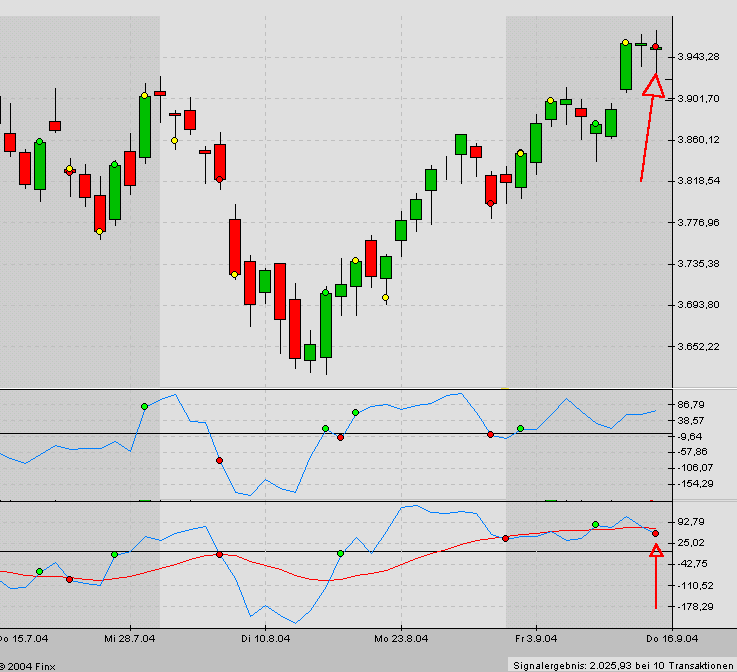
Task: Select leftmost red dot in middle oscillator panel
Action: tap(219, 460)
